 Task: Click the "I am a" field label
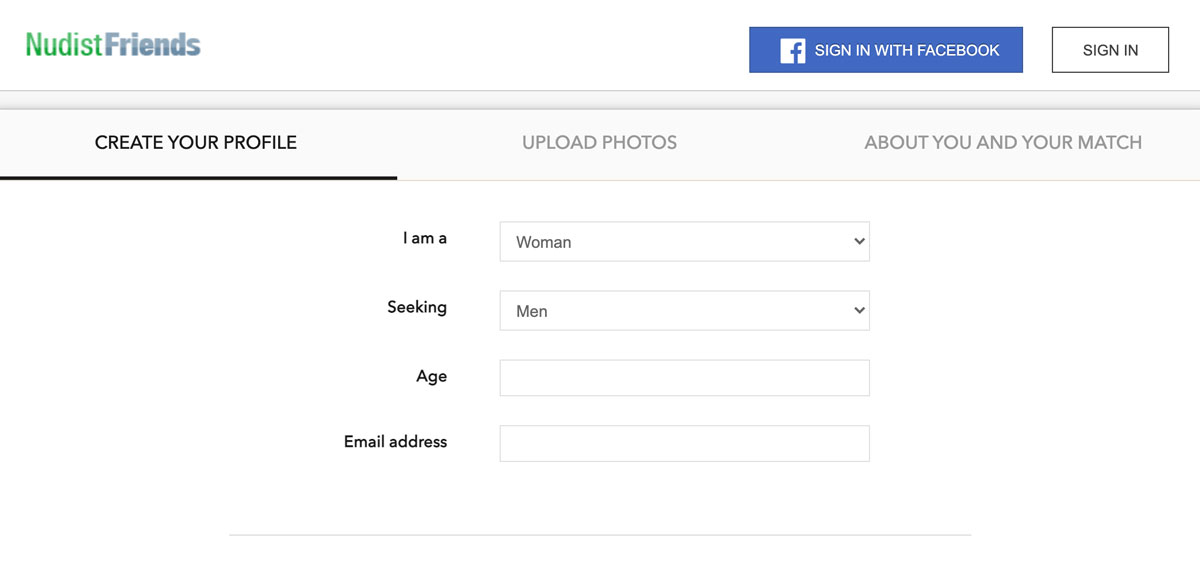[425, 238]
